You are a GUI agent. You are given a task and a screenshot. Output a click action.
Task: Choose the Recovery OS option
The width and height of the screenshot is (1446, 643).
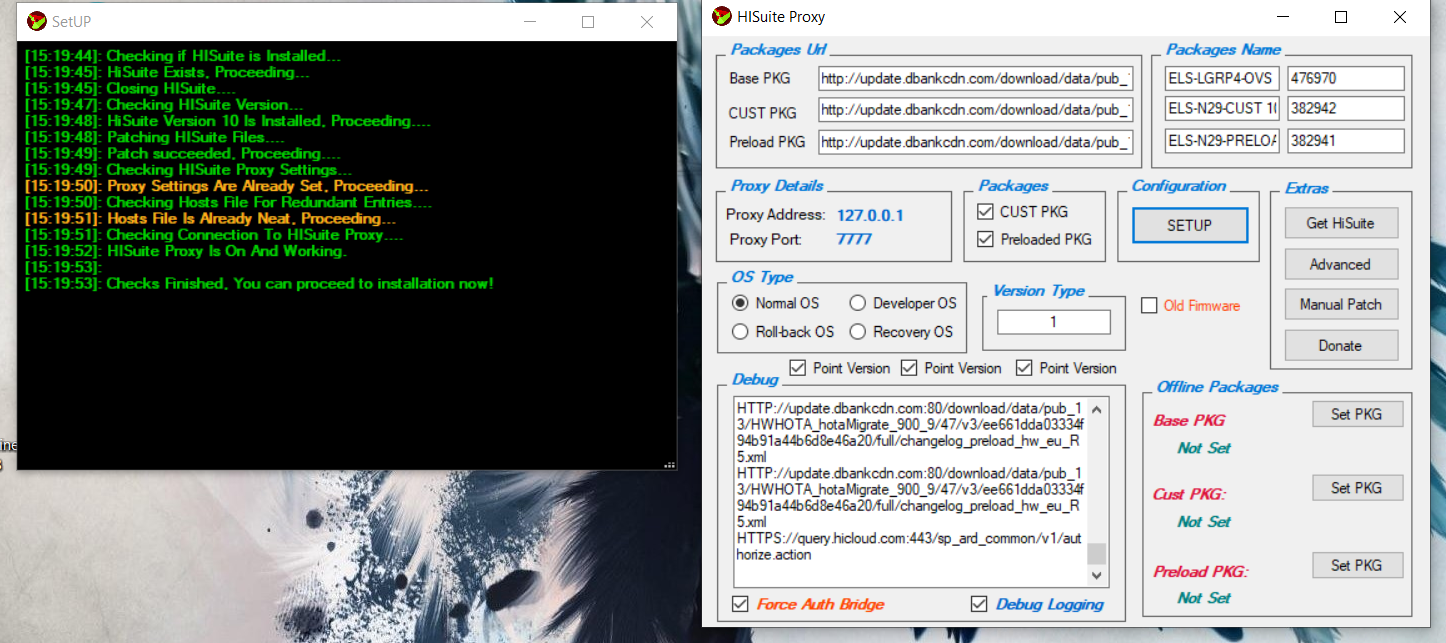[x=857, y=331]
